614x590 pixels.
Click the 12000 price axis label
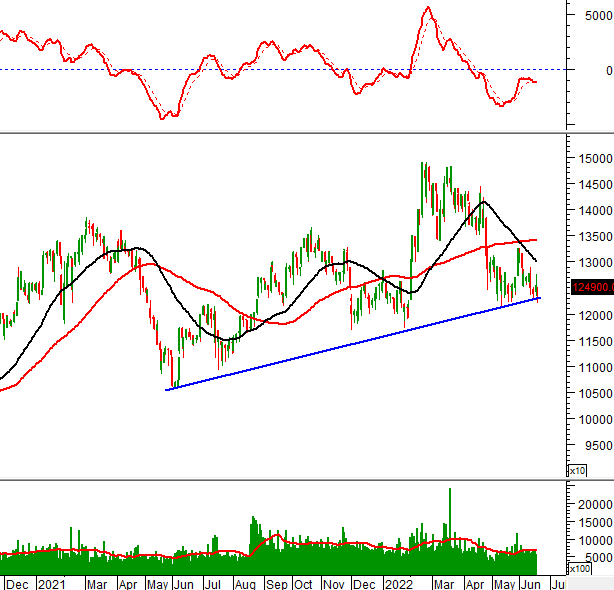[x=590, y=315]
